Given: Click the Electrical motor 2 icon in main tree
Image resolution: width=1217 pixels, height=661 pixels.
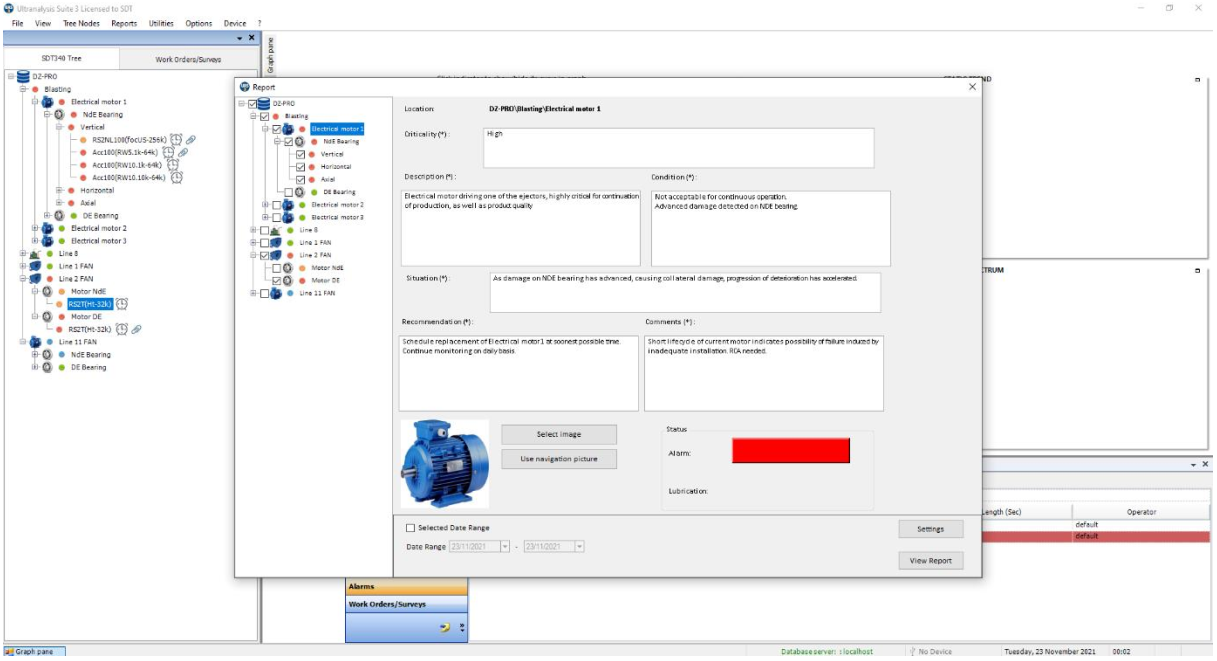Looking at the screenshot, I should coord(47,228).
